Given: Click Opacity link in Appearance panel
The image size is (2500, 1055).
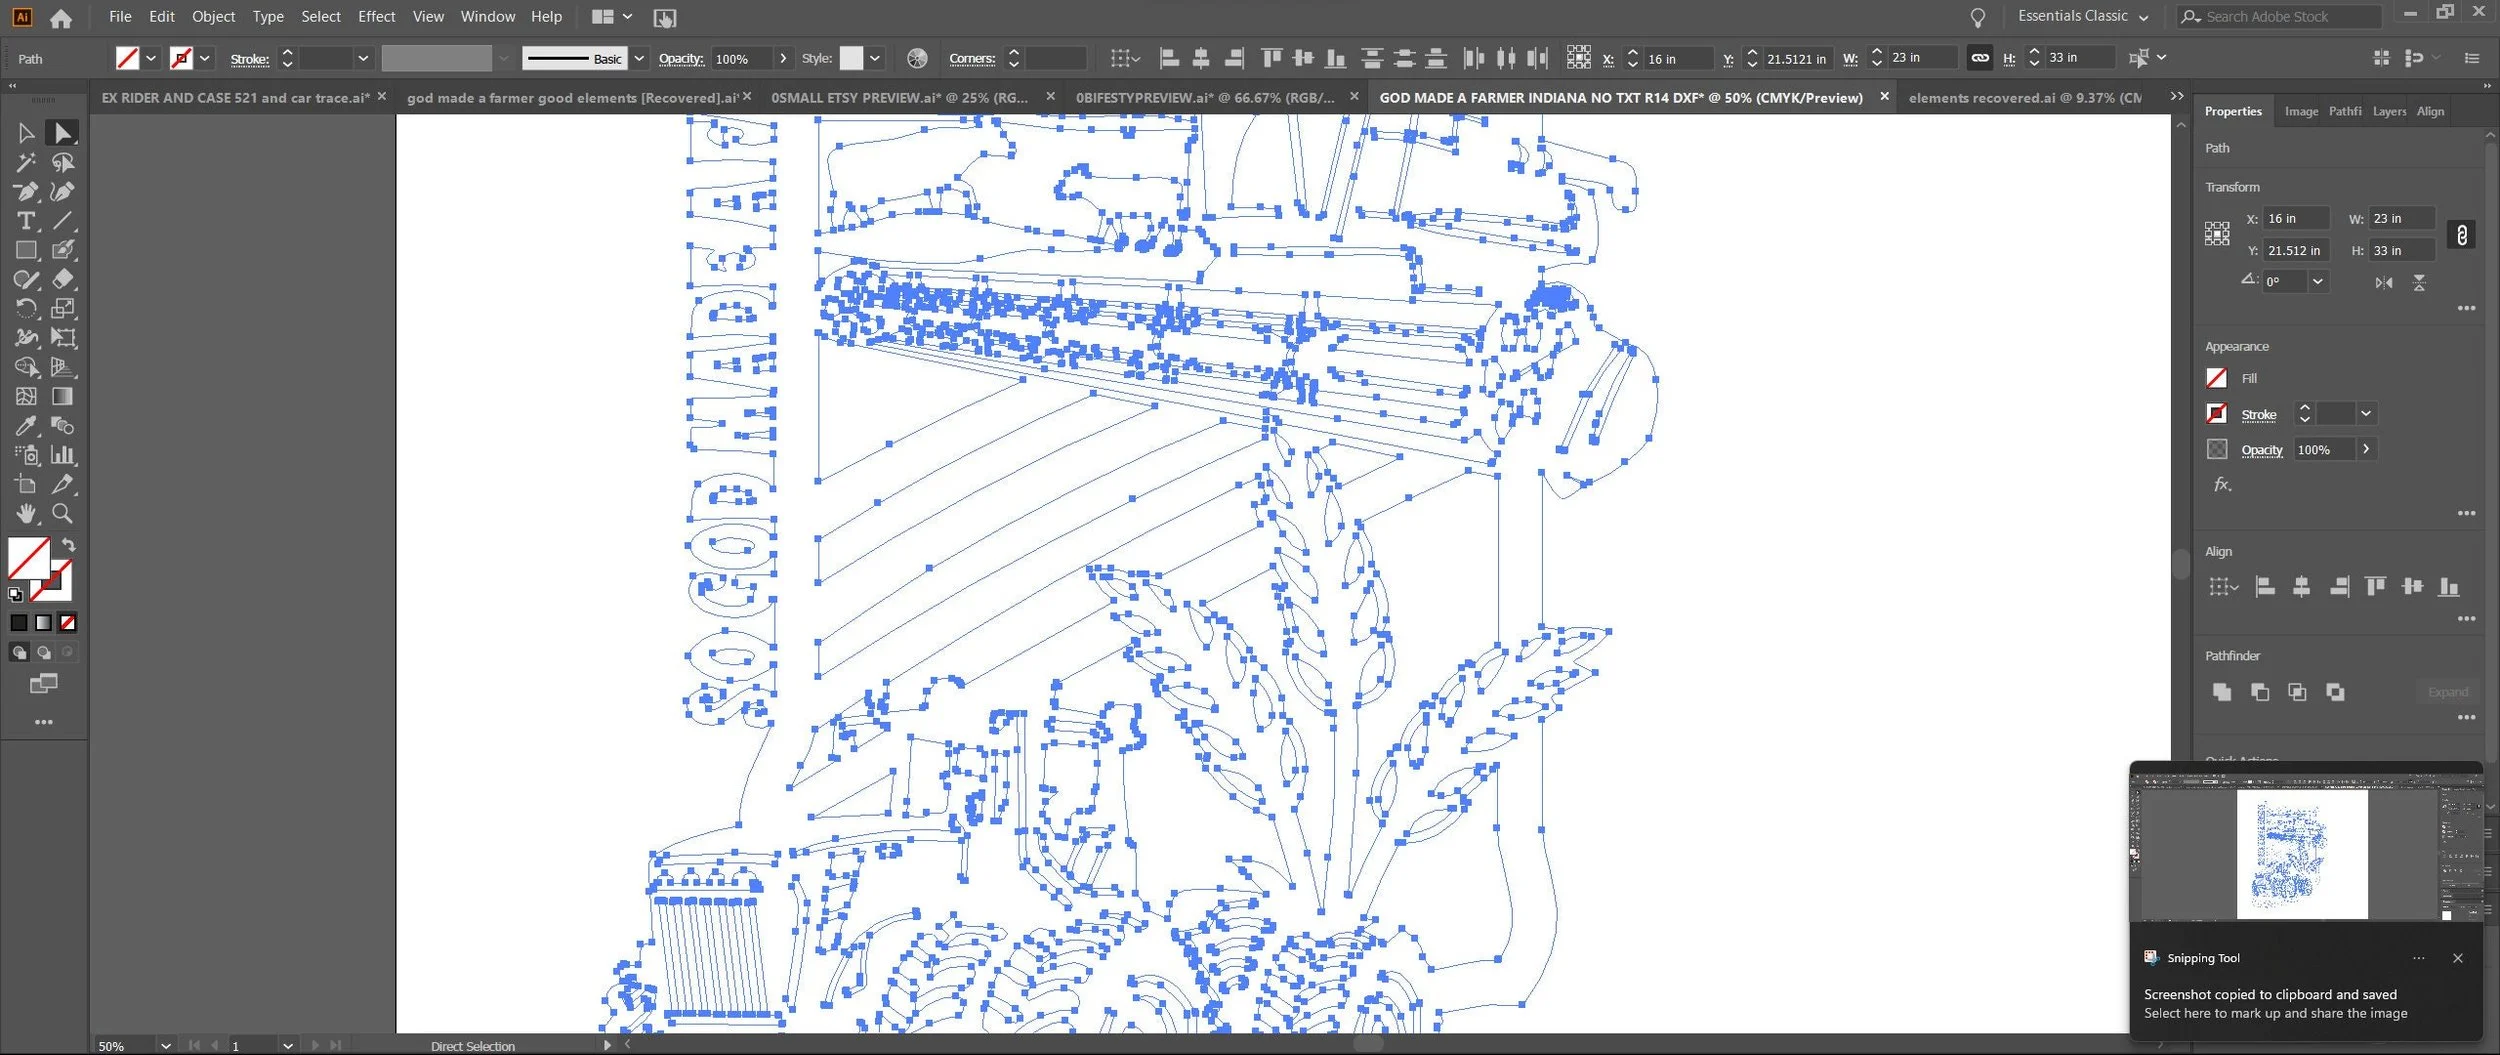Looking at the screenshot, I should coord(2261,450).
